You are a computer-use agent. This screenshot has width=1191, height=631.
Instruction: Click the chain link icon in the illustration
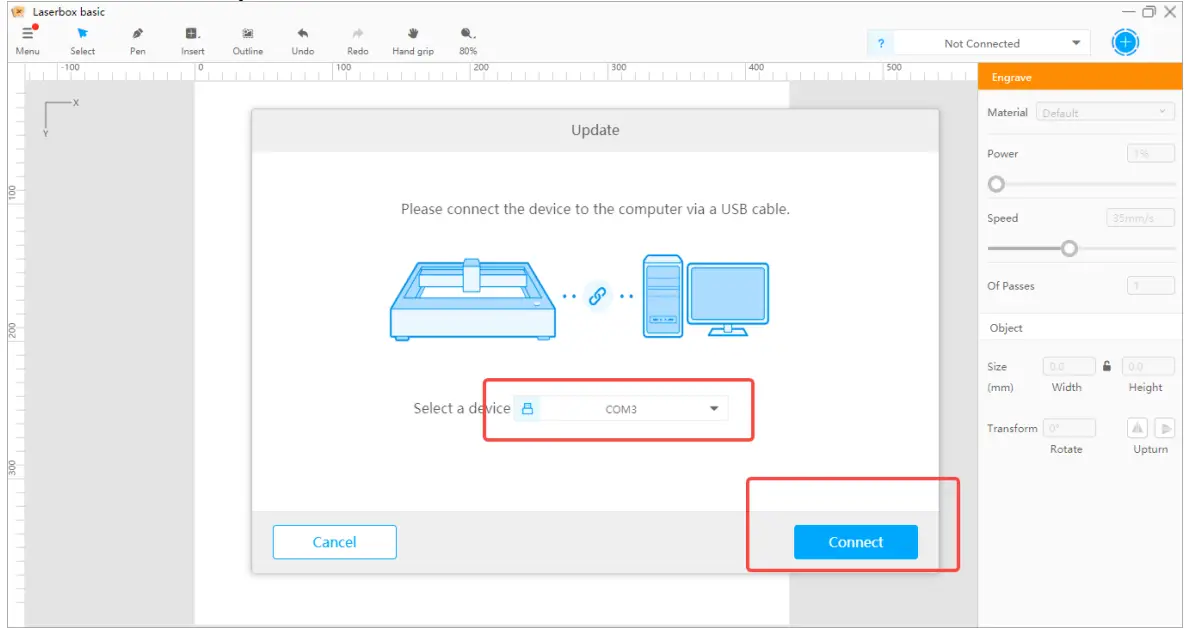click(598, 296)
